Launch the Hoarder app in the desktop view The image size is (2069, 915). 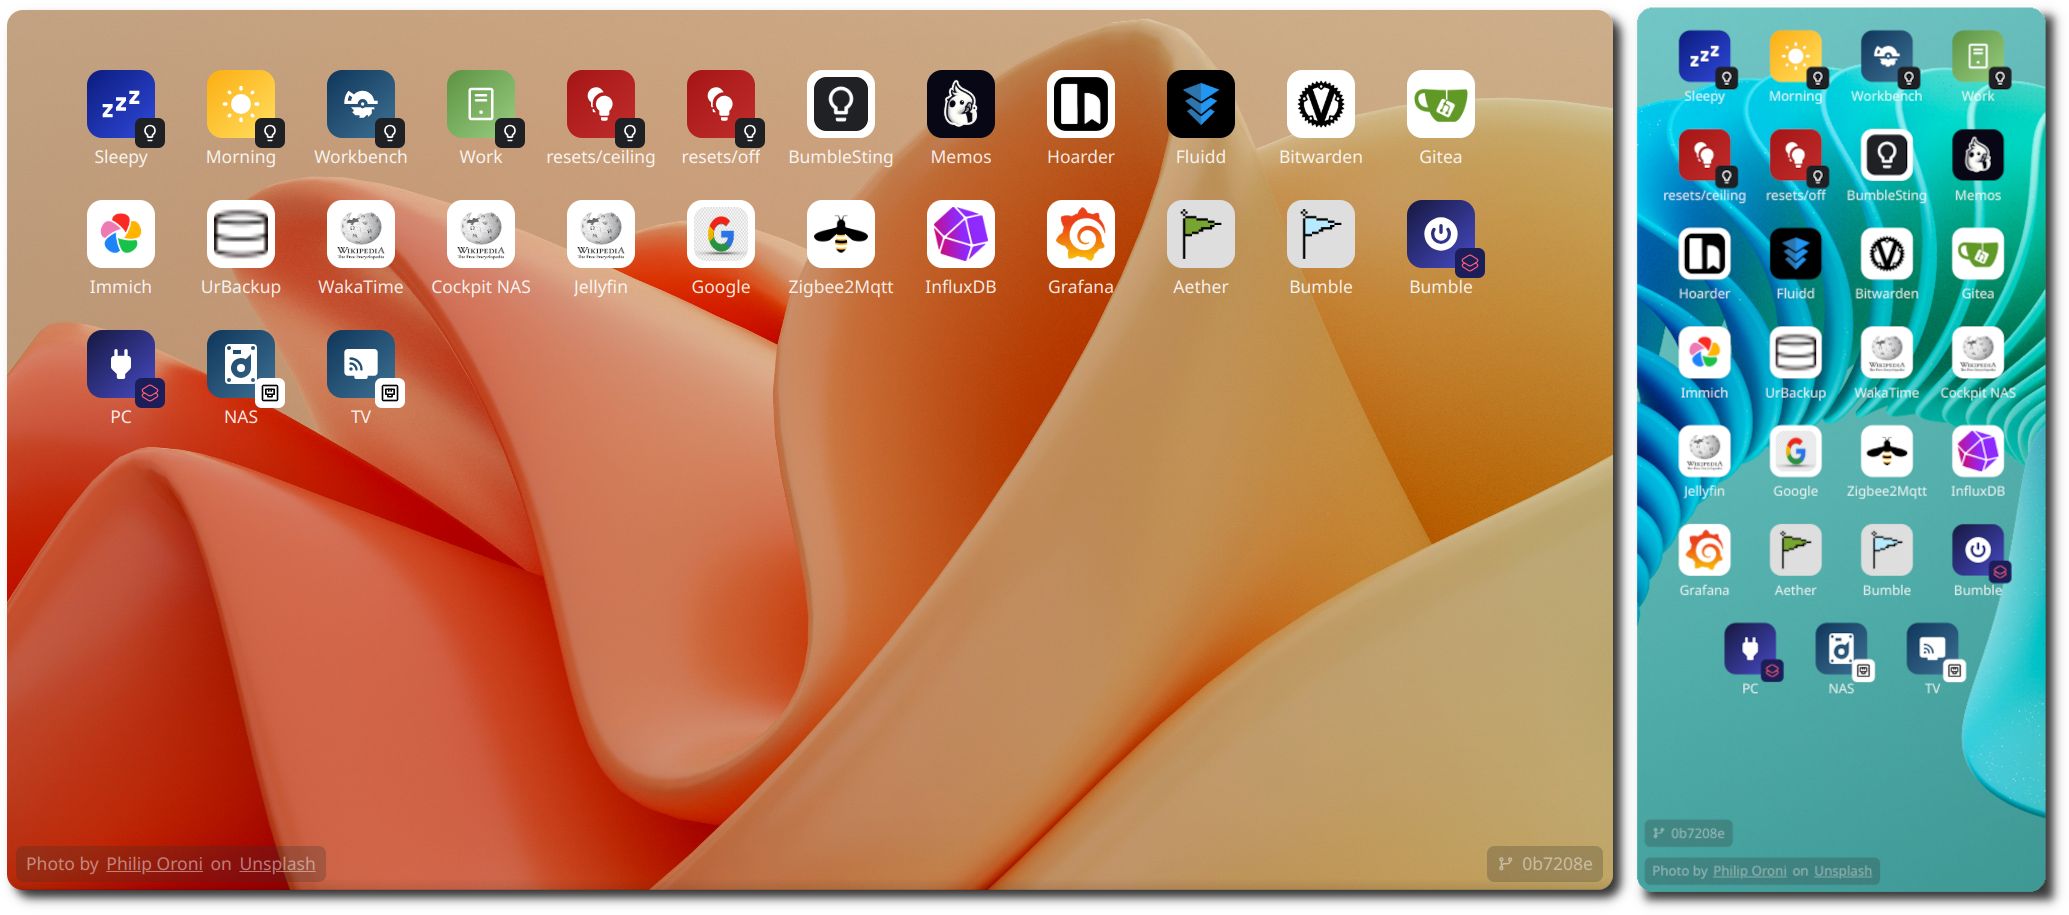[x=1081, y=104]
